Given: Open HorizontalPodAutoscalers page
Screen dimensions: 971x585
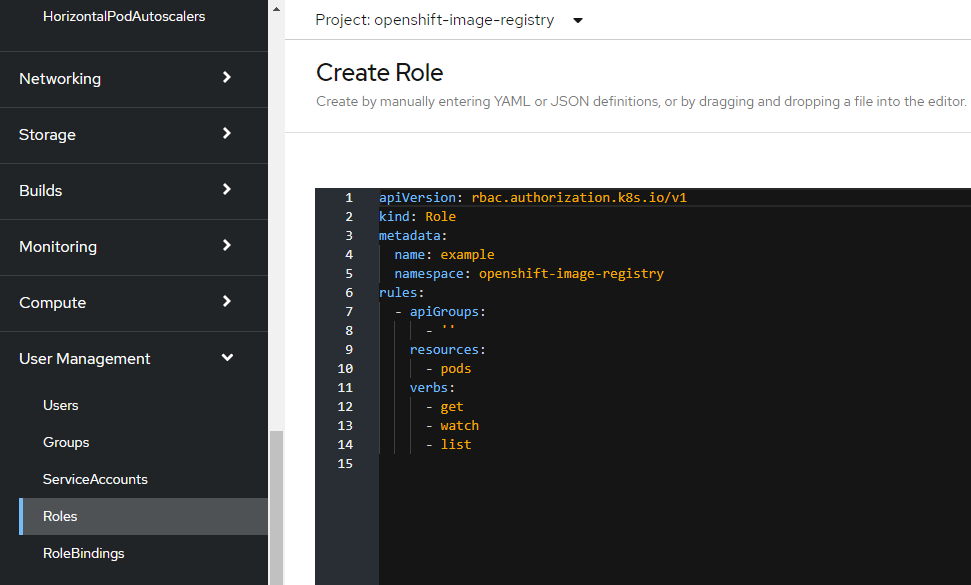Looking at the screenshot, I should [x=124, y=17].
